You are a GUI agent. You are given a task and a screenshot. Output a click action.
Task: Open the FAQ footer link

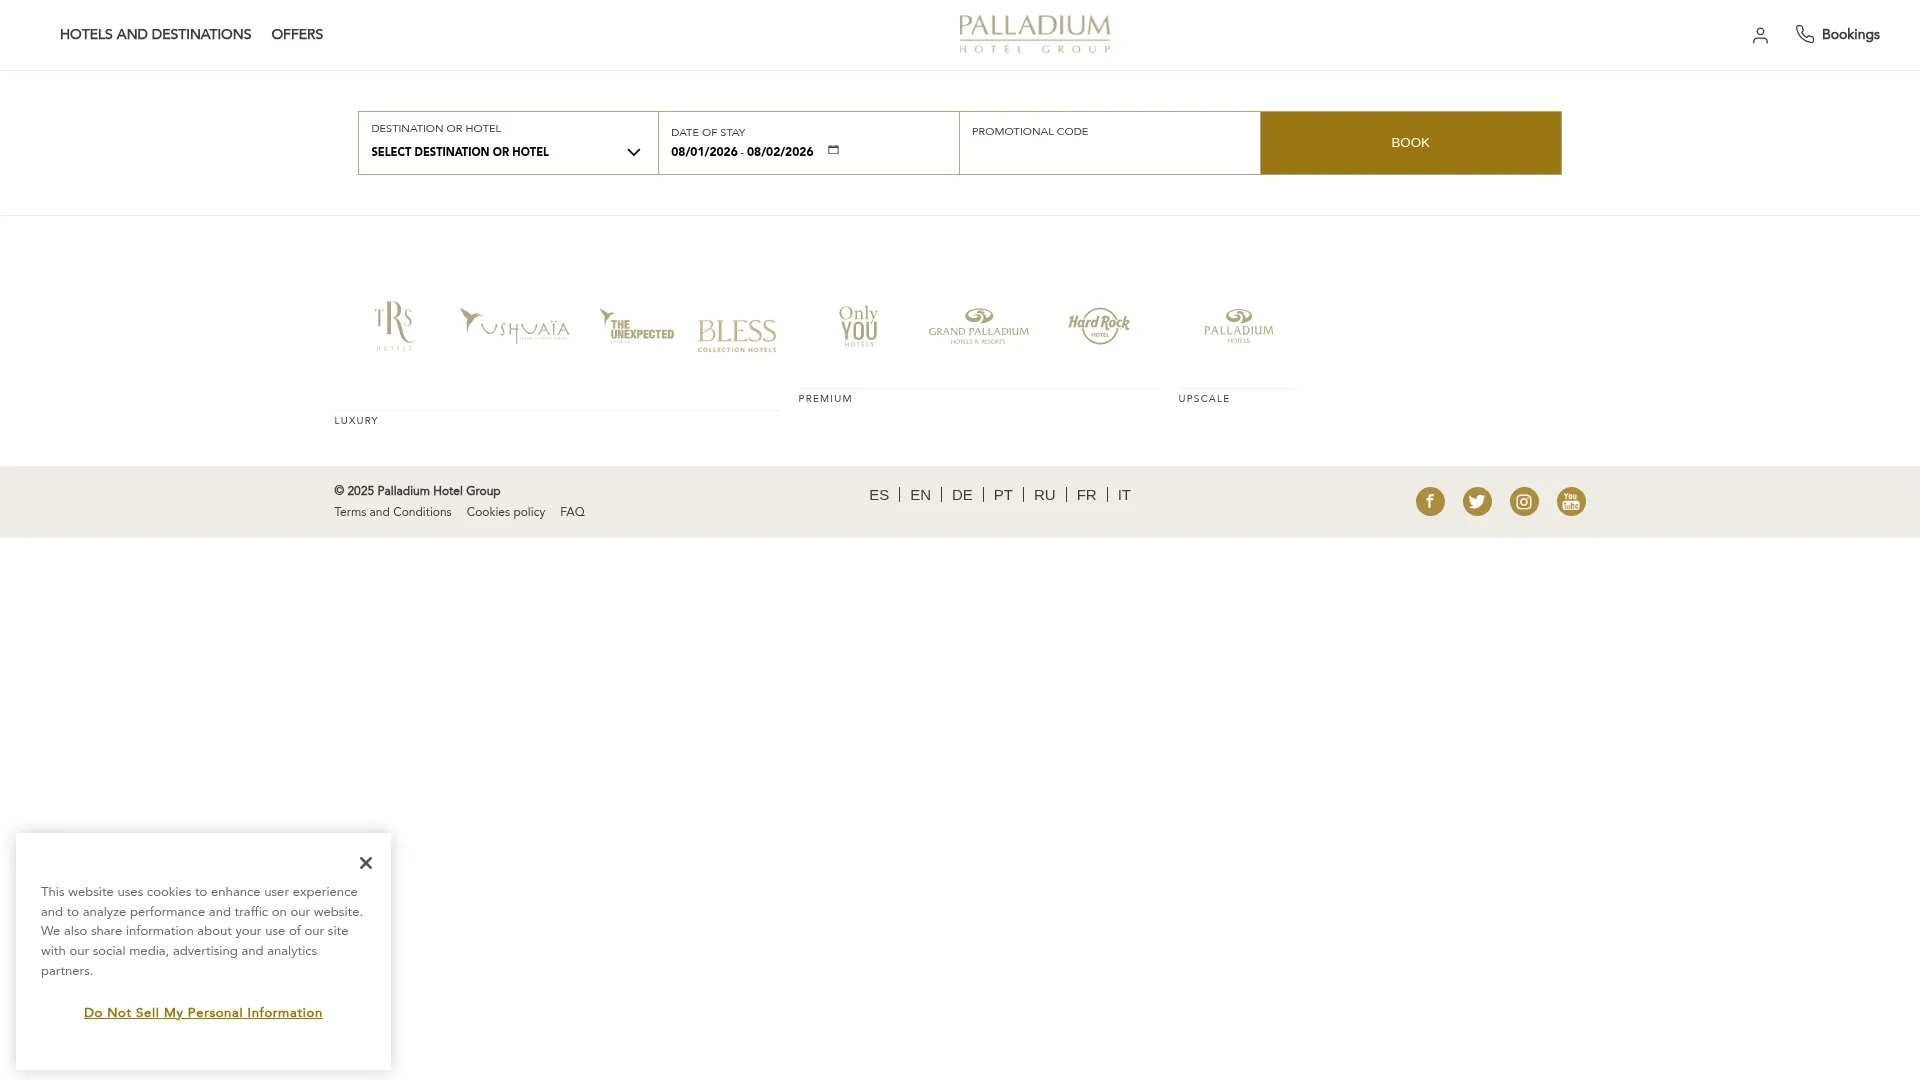tap(572, 512)
